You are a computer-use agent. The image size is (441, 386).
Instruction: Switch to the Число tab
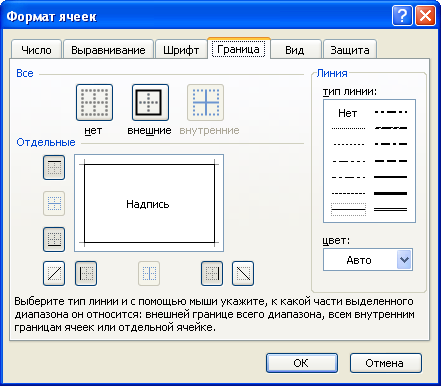click(36, 50)
